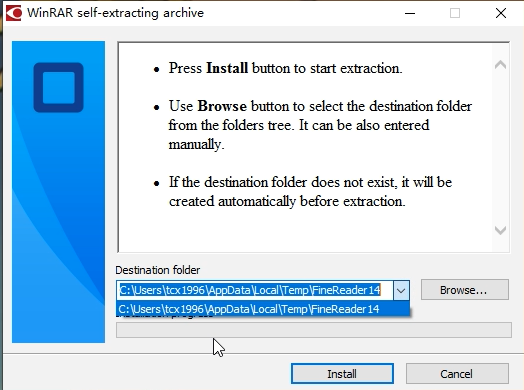Click inside the destination folder path field
This screenshot has height=390, width=524.
click(255, 290)
